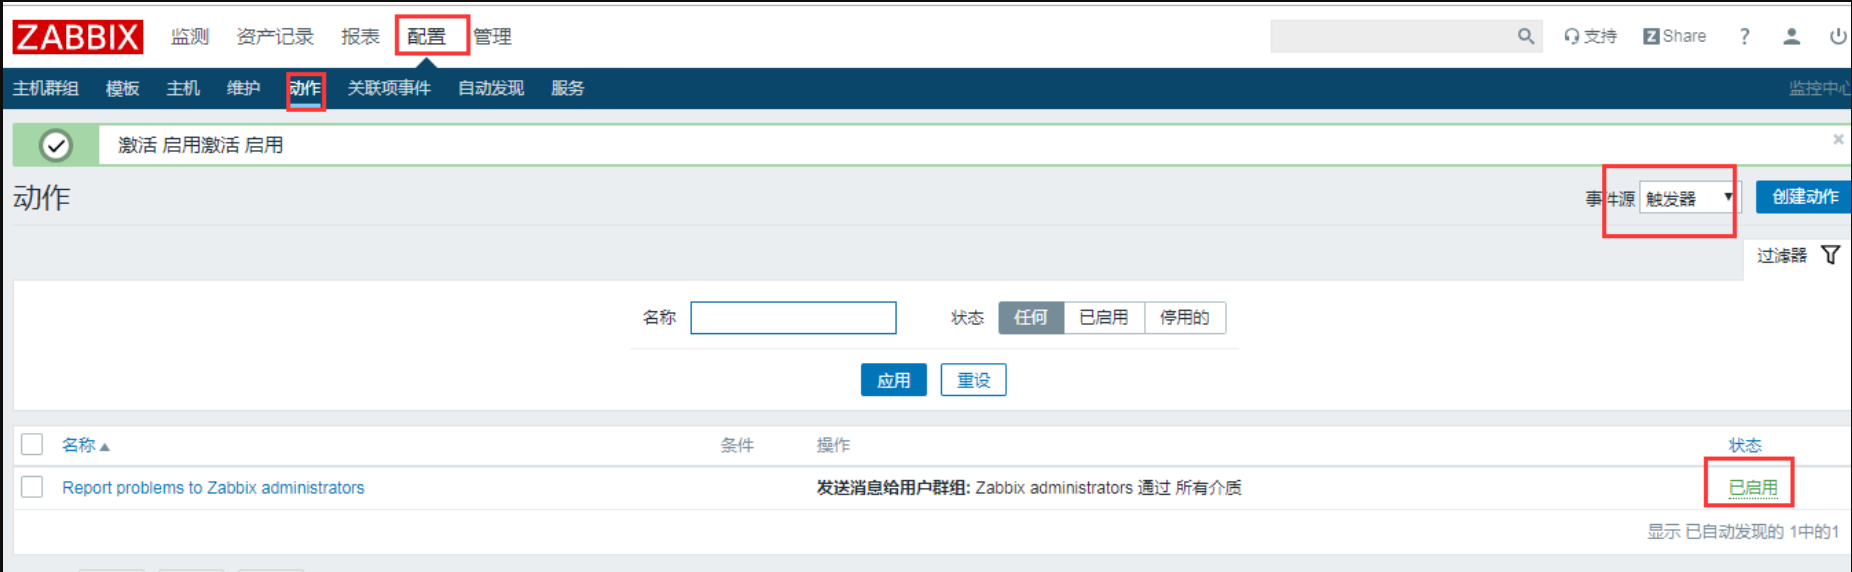Screen dimensions: 1852x572
Task: Open the 监测 menu
Action: click(x=190, y=37)
